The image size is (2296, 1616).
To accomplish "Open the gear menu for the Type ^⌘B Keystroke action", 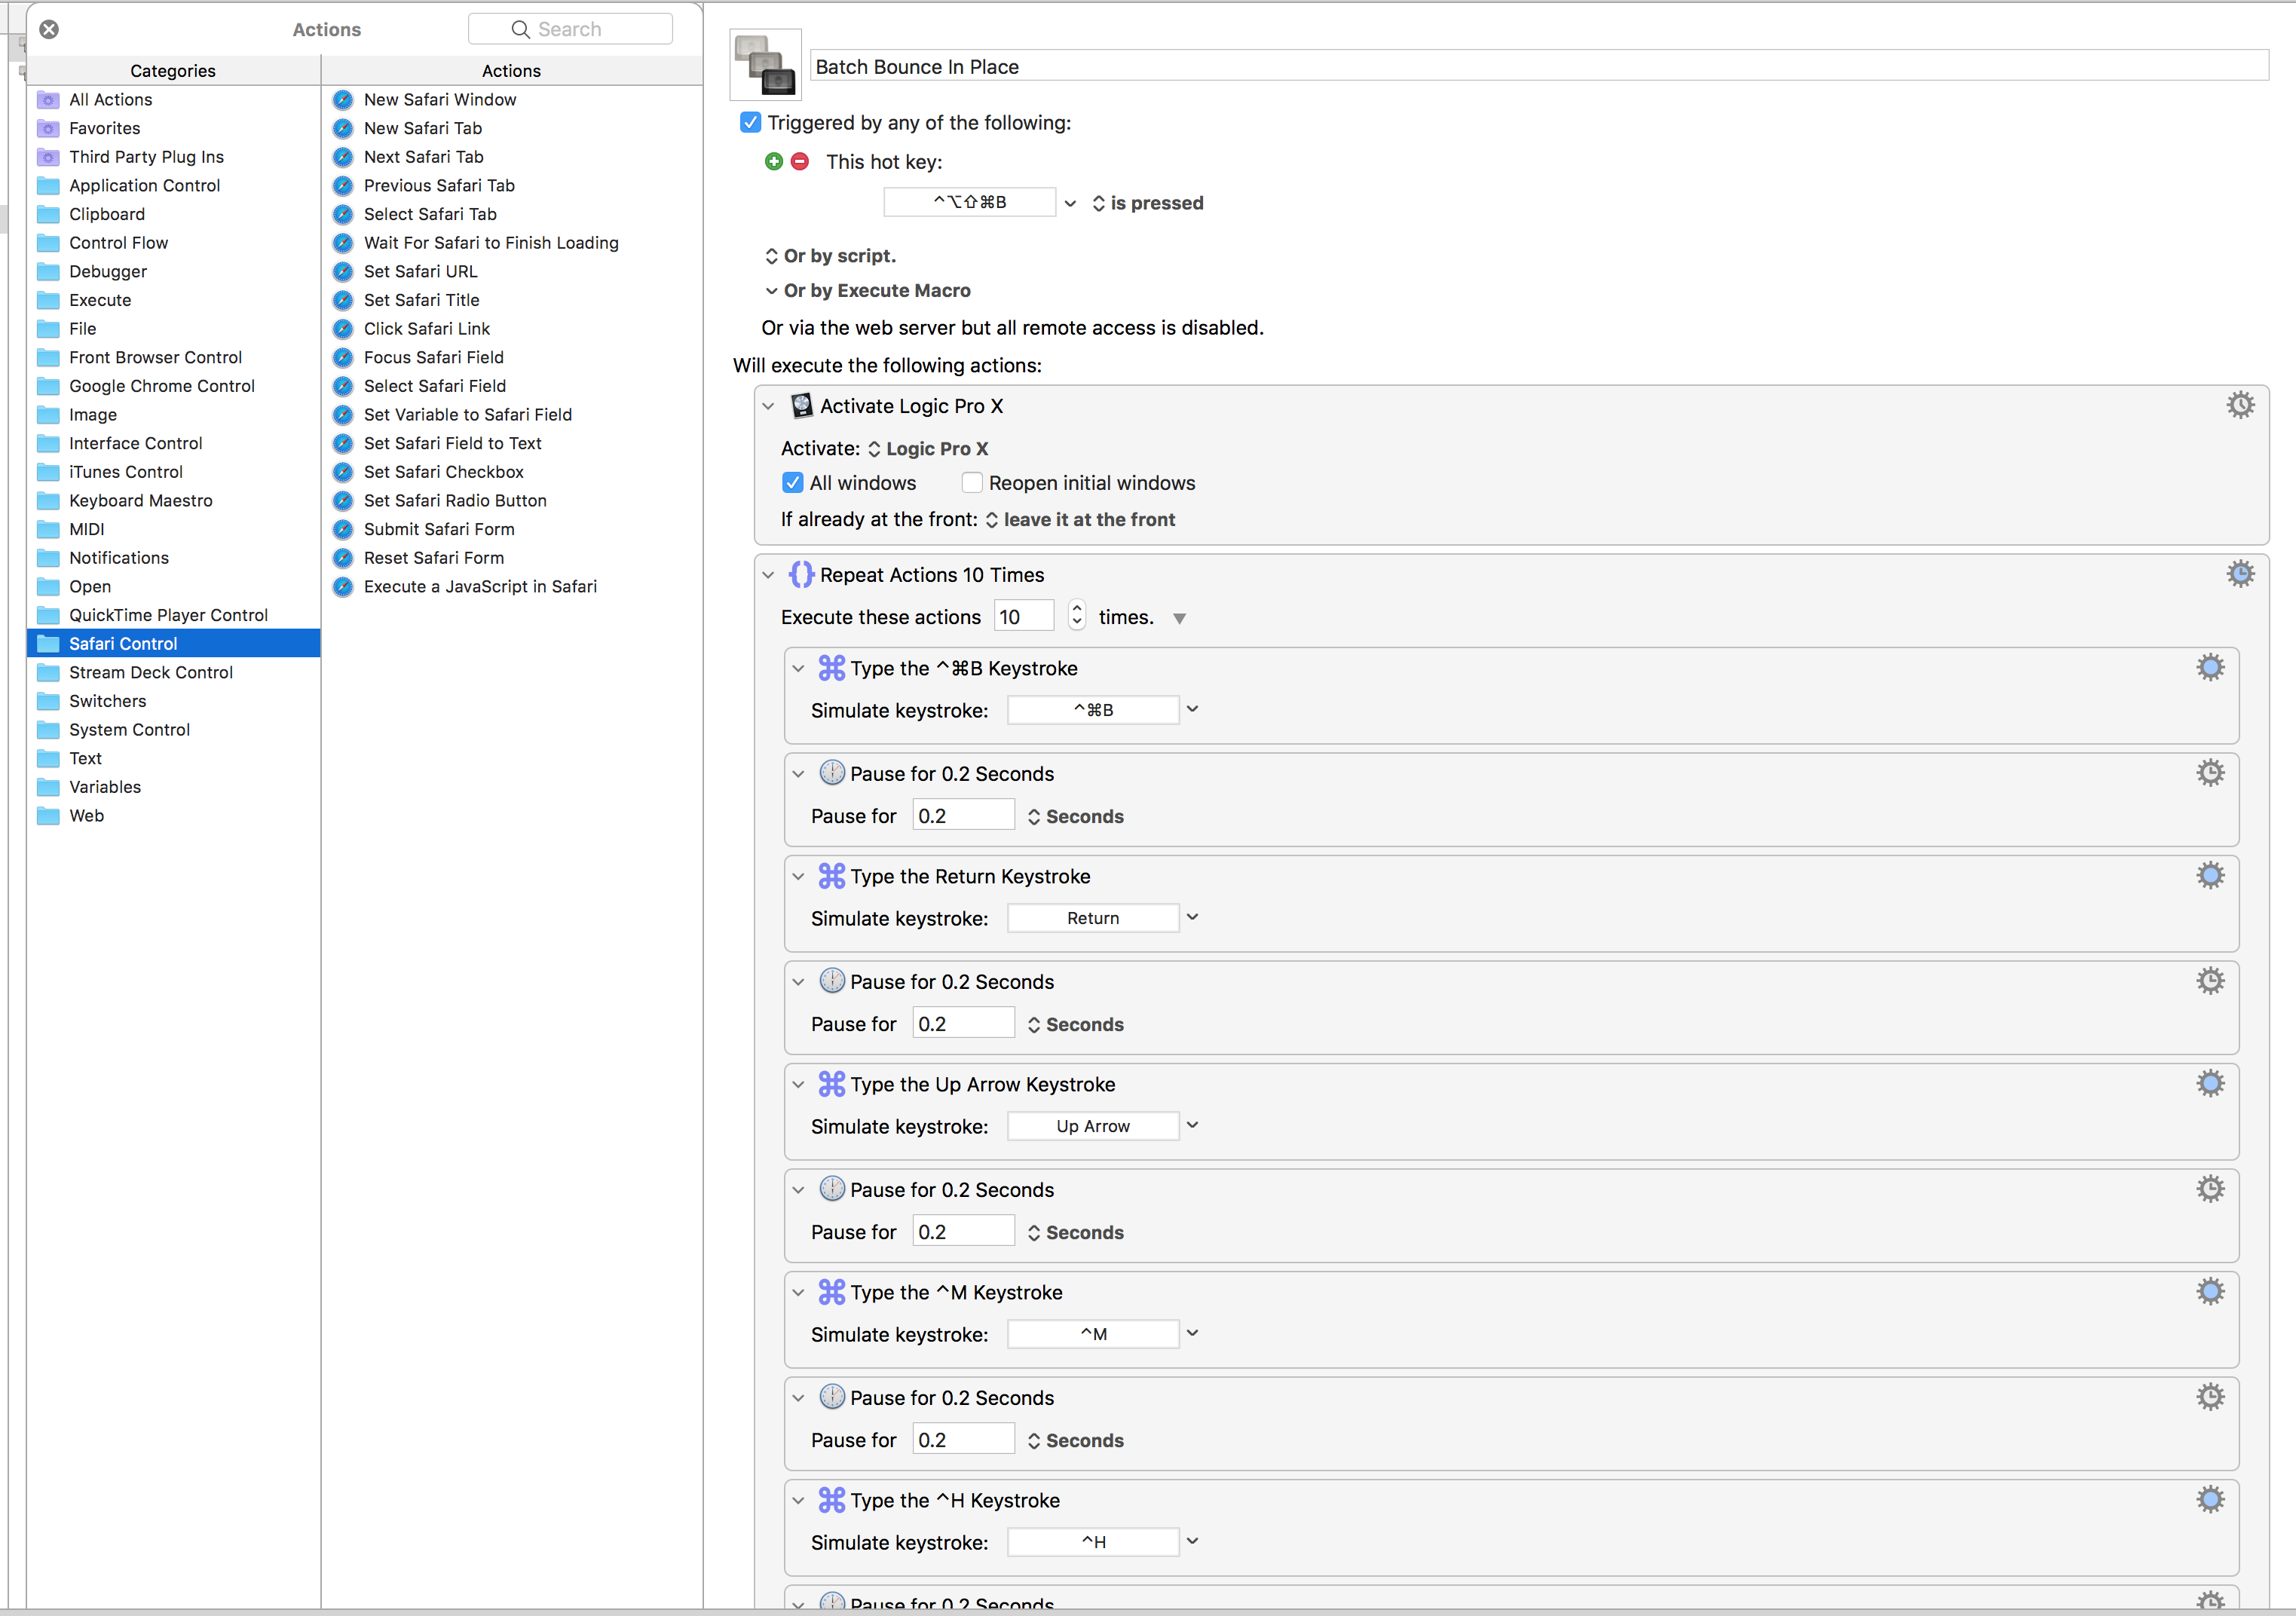I will pos(2210,667).
